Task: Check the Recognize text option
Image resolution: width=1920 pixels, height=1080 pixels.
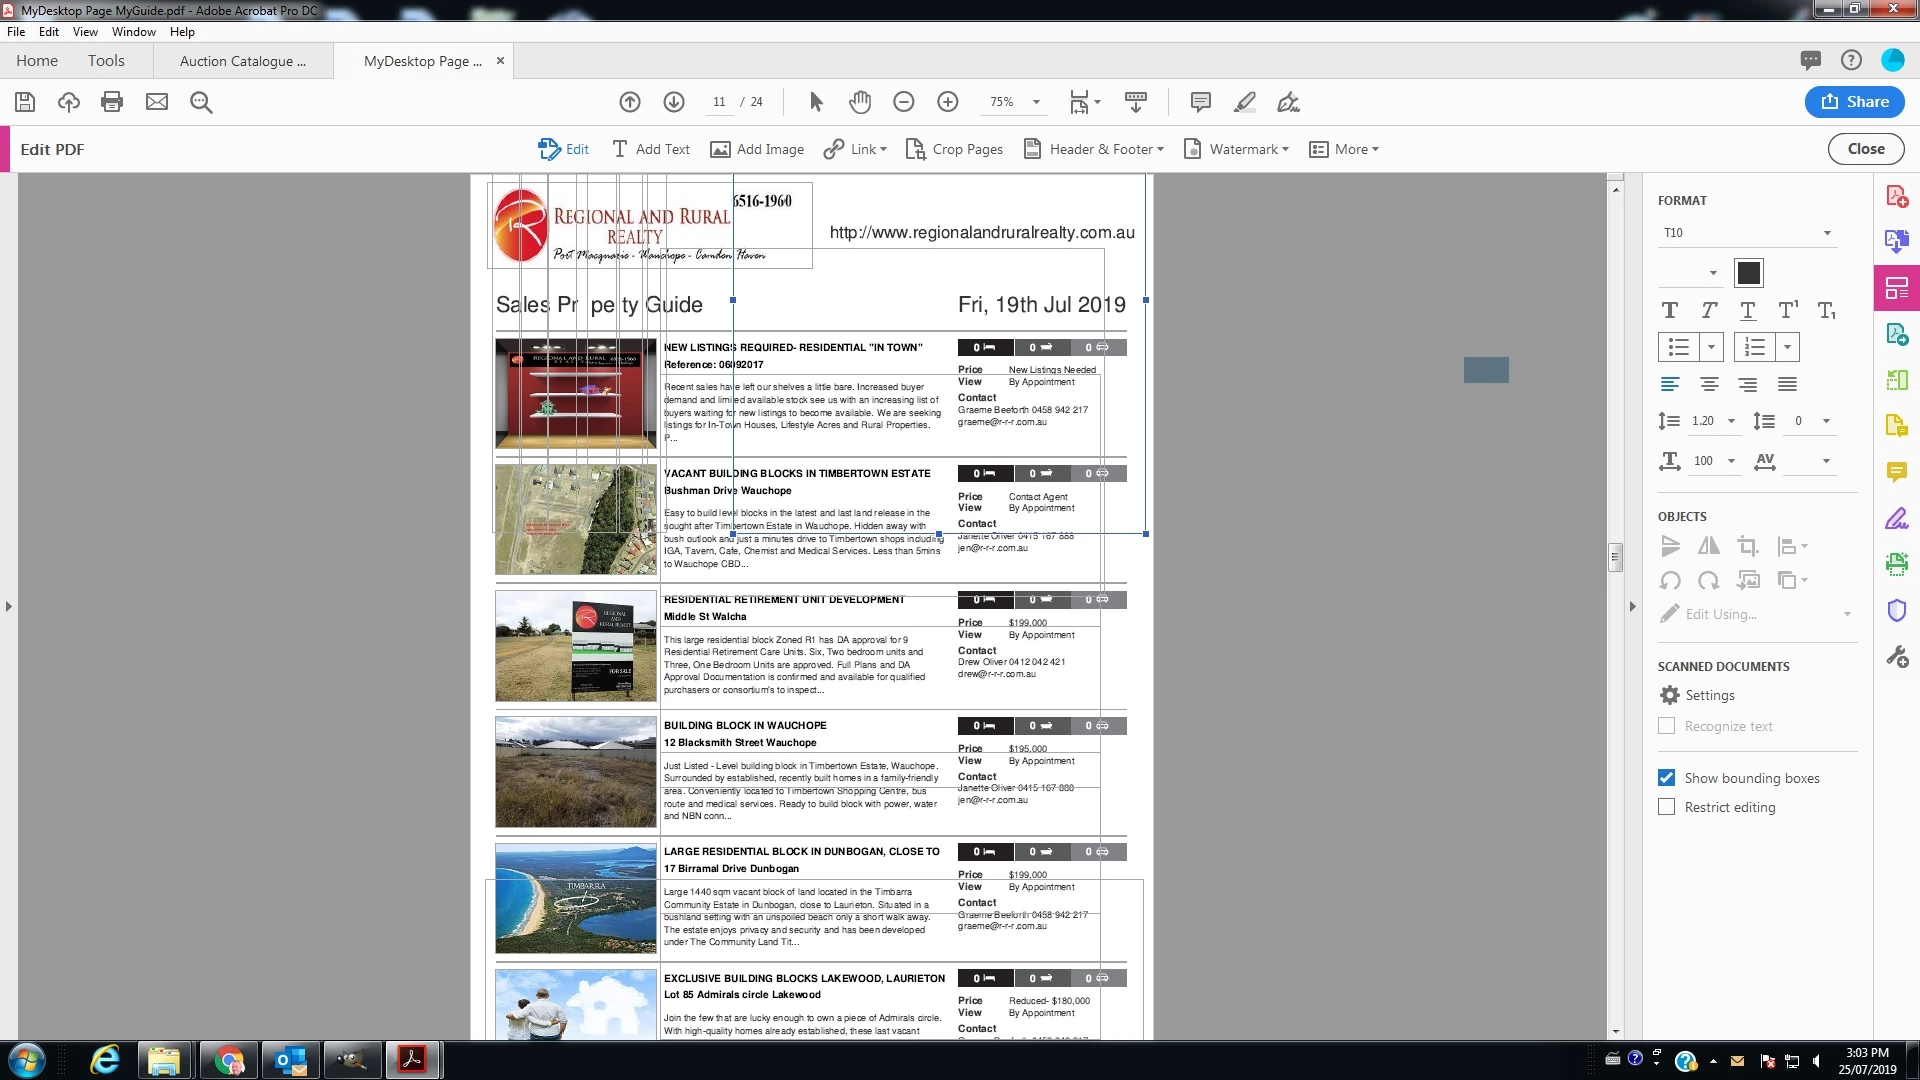Action: (1666, 726)
